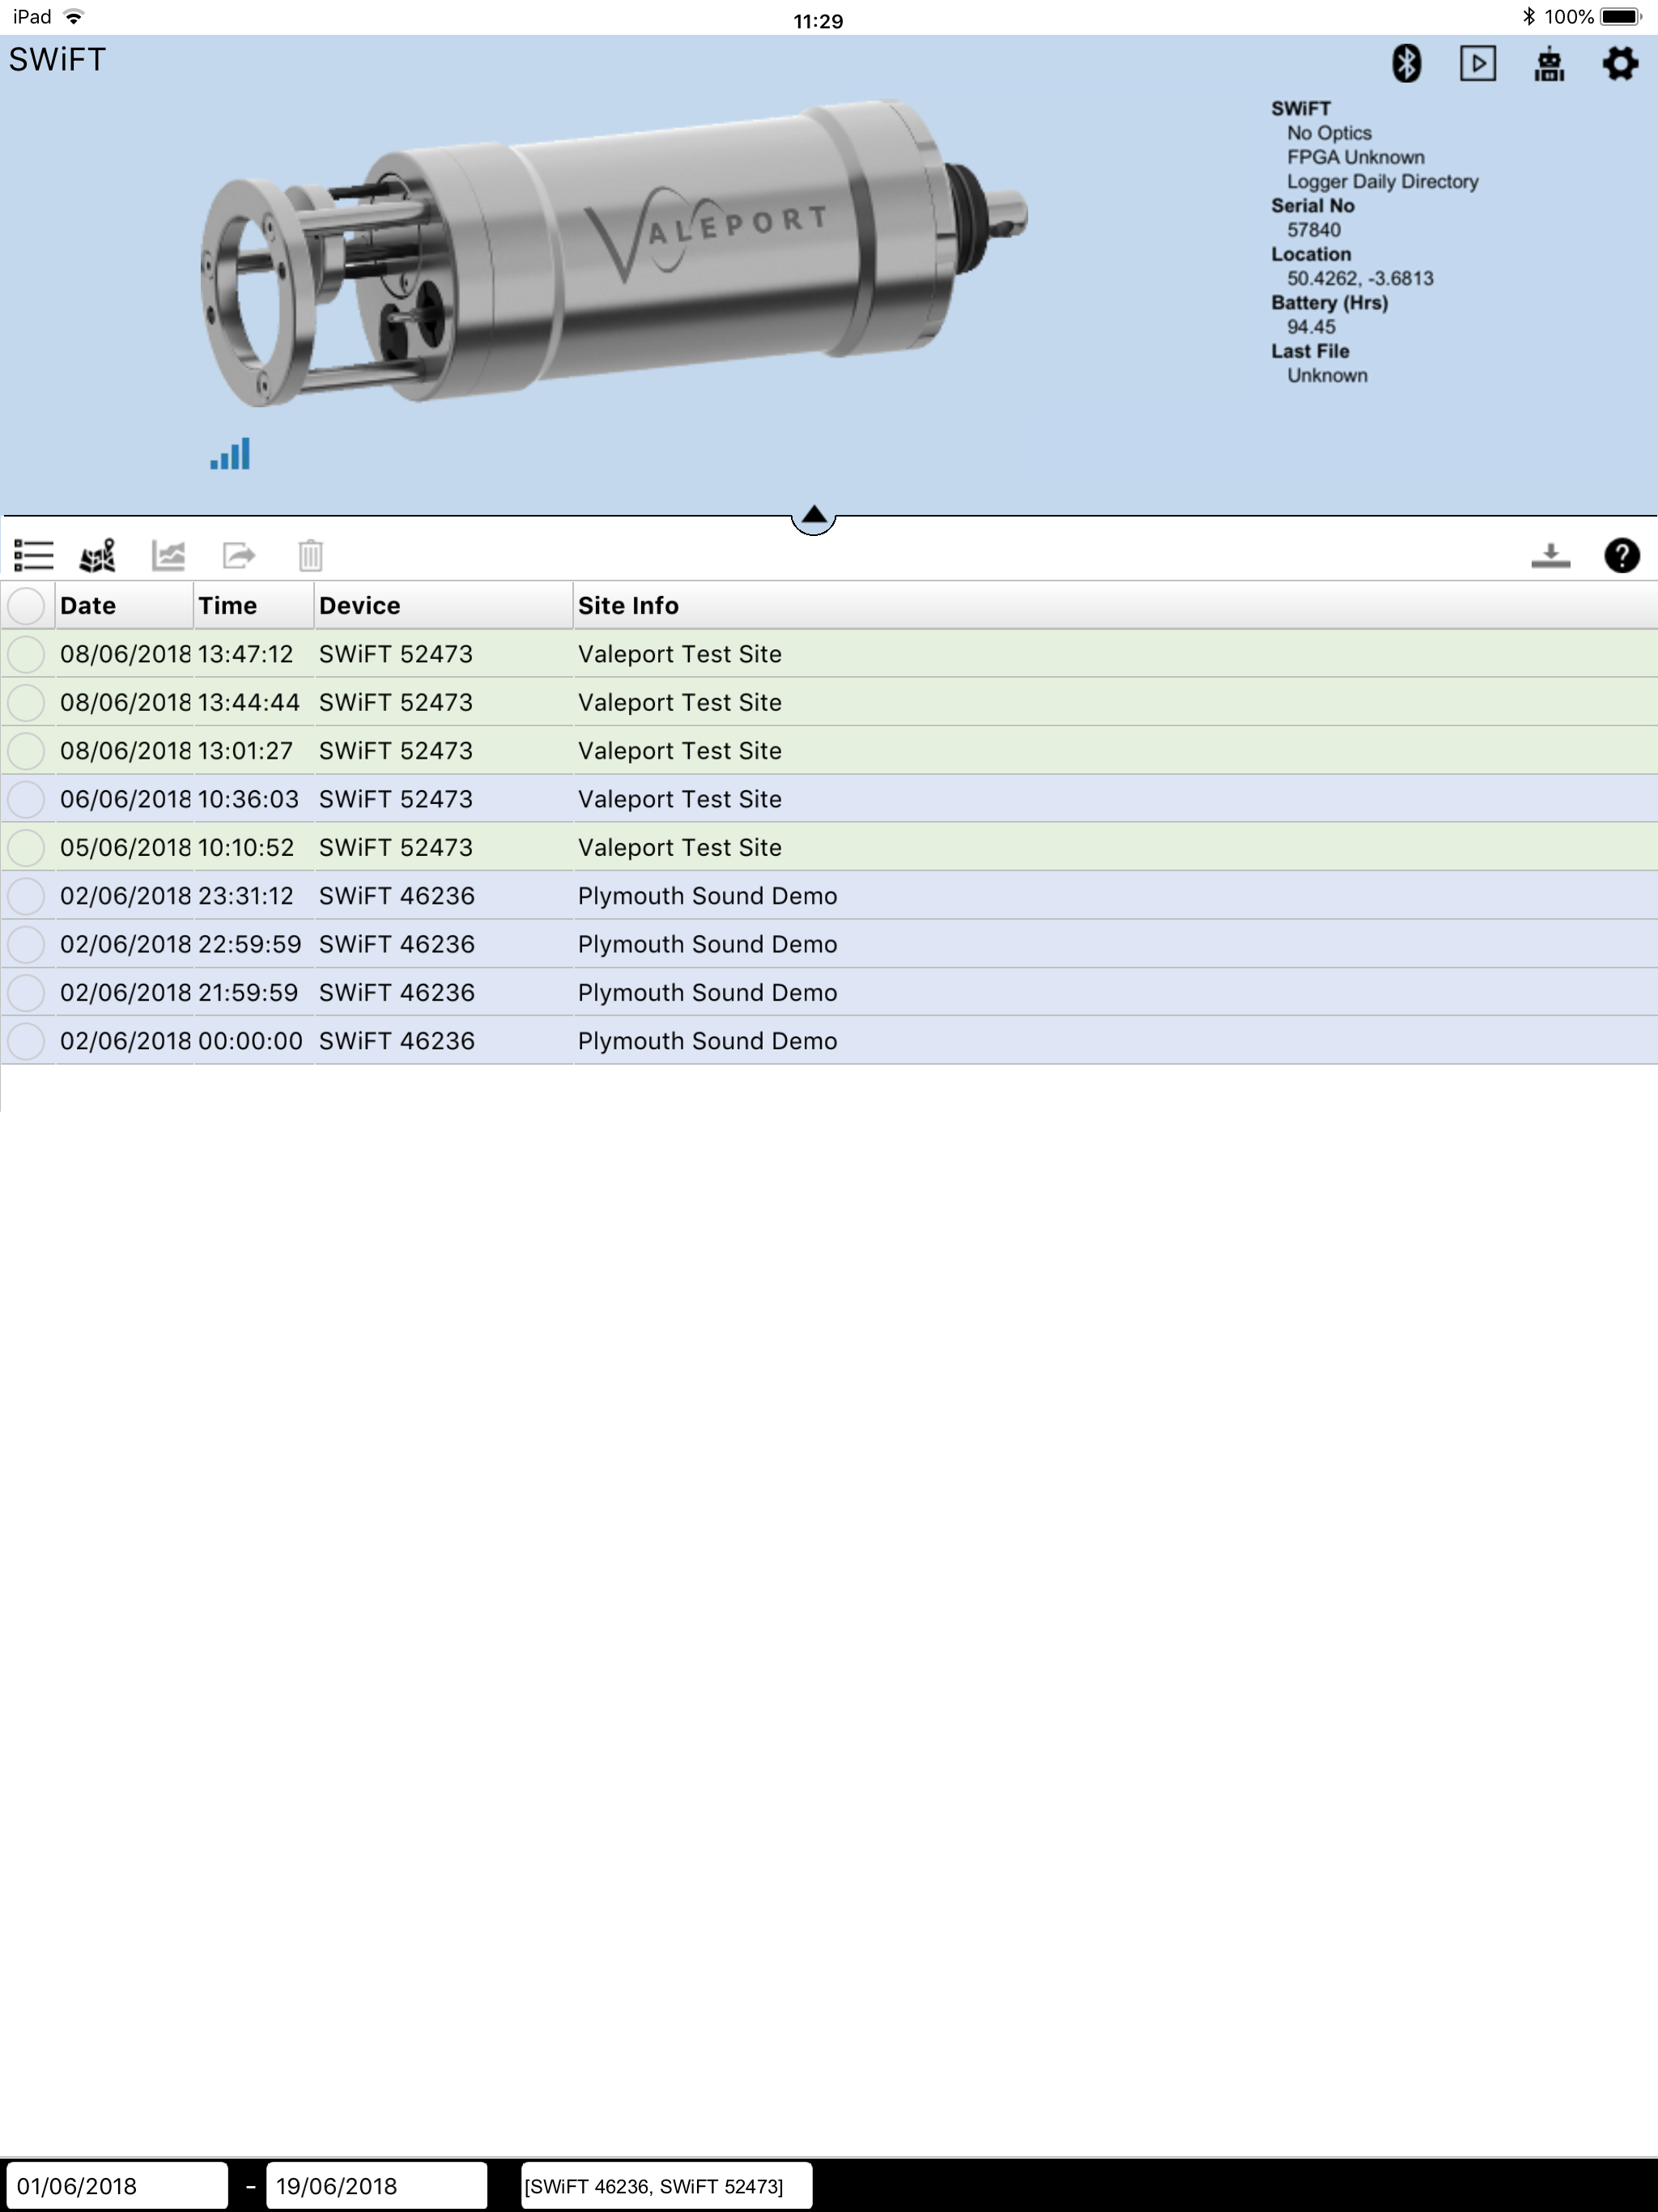Tap SWiFT 52473 in the 10:36:03 row
1658x2212 pixels.
(x=396, y=799)
